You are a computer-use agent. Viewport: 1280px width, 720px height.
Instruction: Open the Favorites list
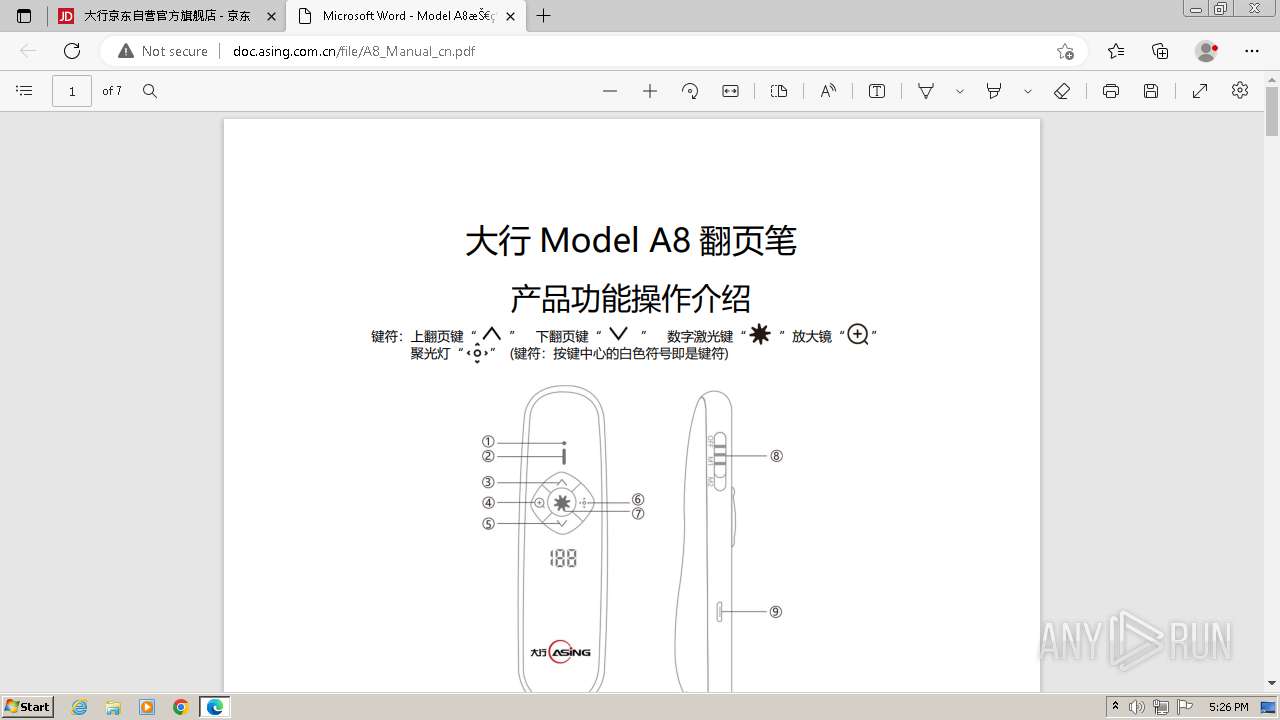tap(1116, 51)
